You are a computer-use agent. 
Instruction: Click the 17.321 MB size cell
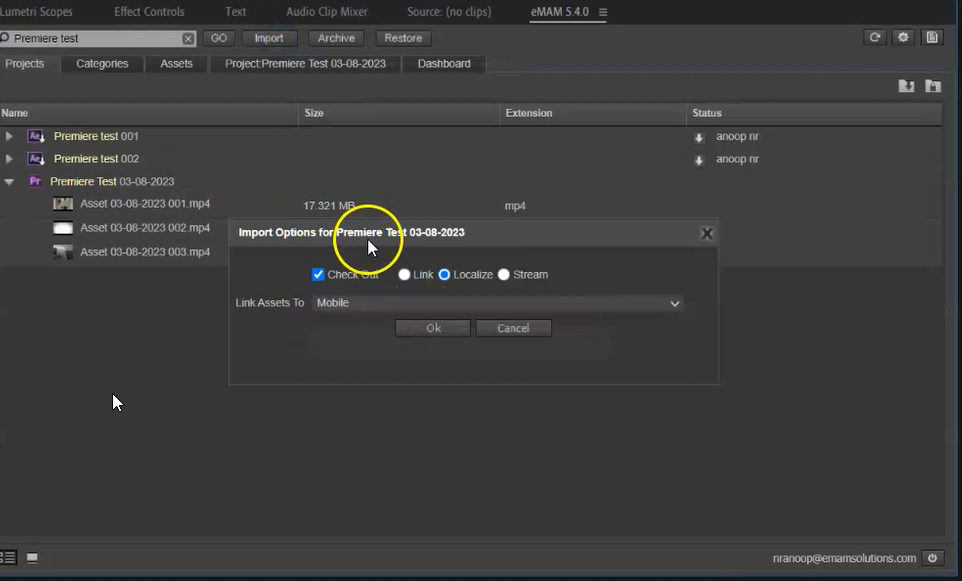coord(329,206)
